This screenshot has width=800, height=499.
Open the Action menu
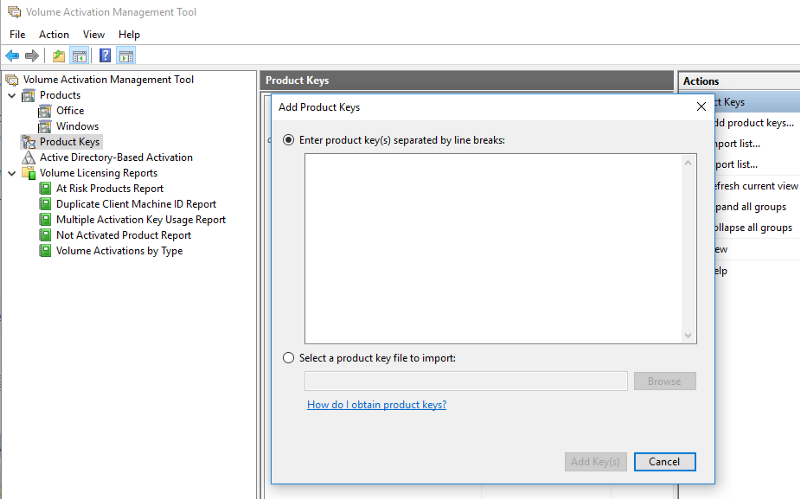click(54, 34)
